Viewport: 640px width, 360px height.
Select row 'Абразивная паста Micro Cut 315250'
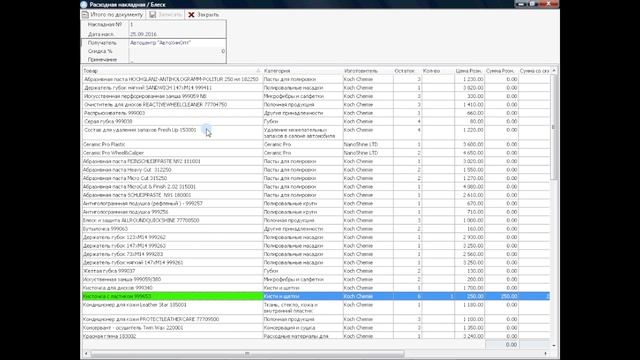point(316,178)
